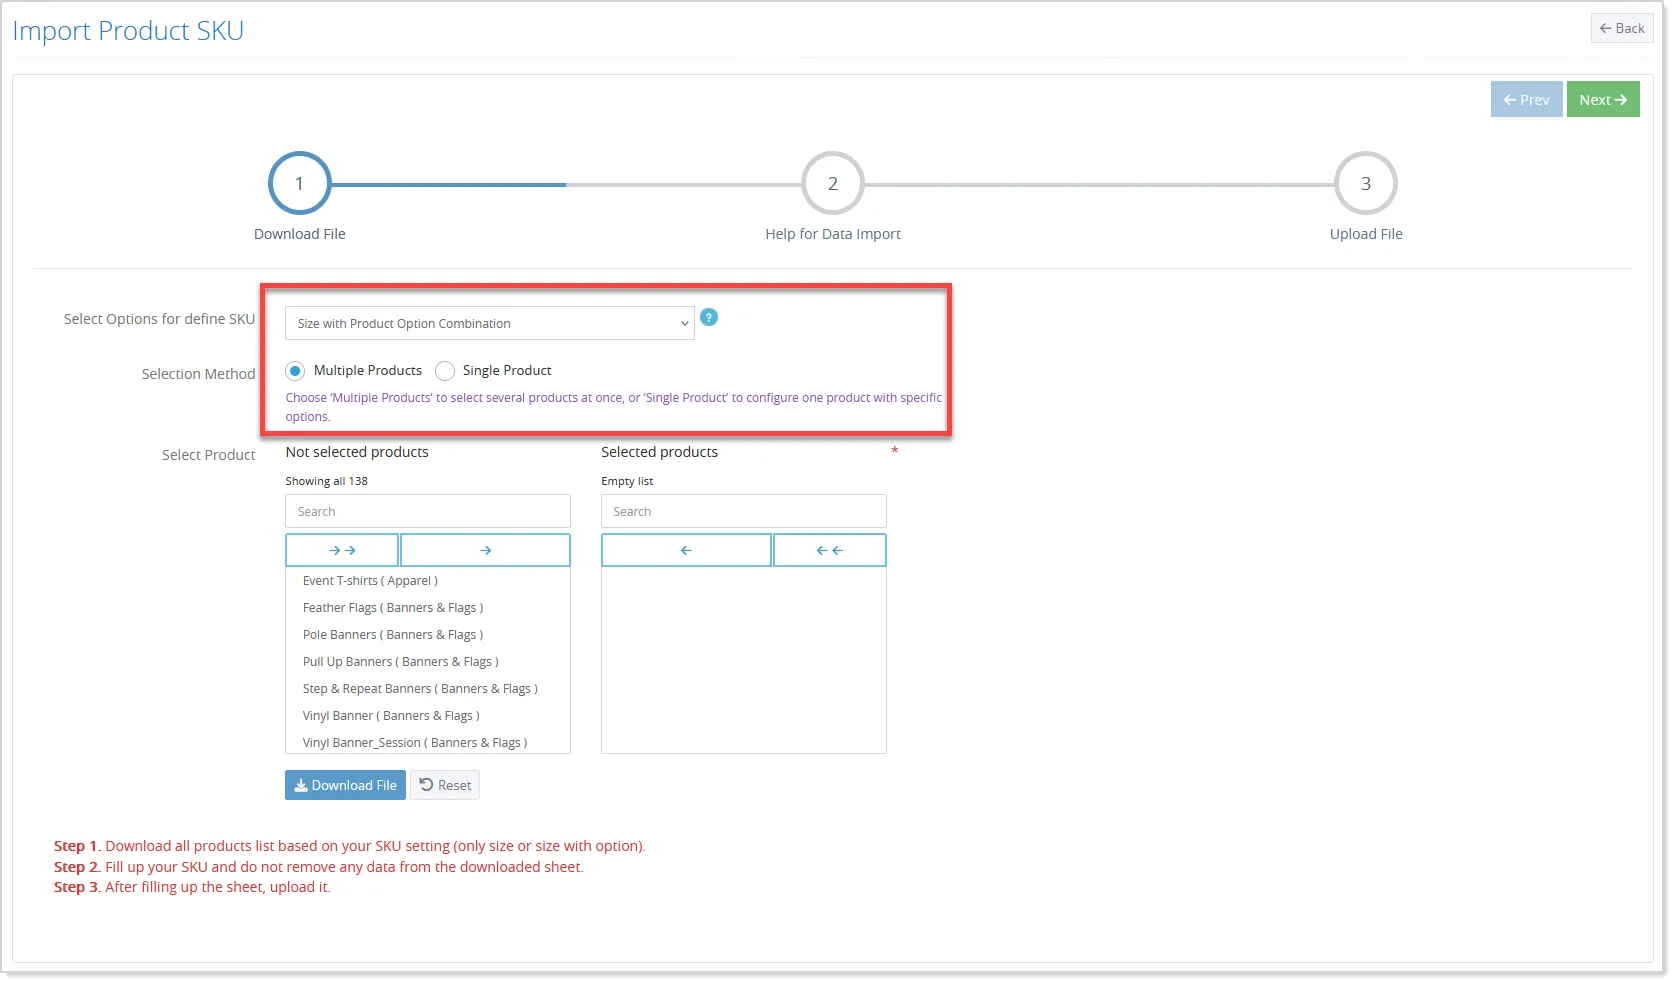Remove selected product with single left arrow
This screenshot has width=1674, height=983.
point(686,550)
